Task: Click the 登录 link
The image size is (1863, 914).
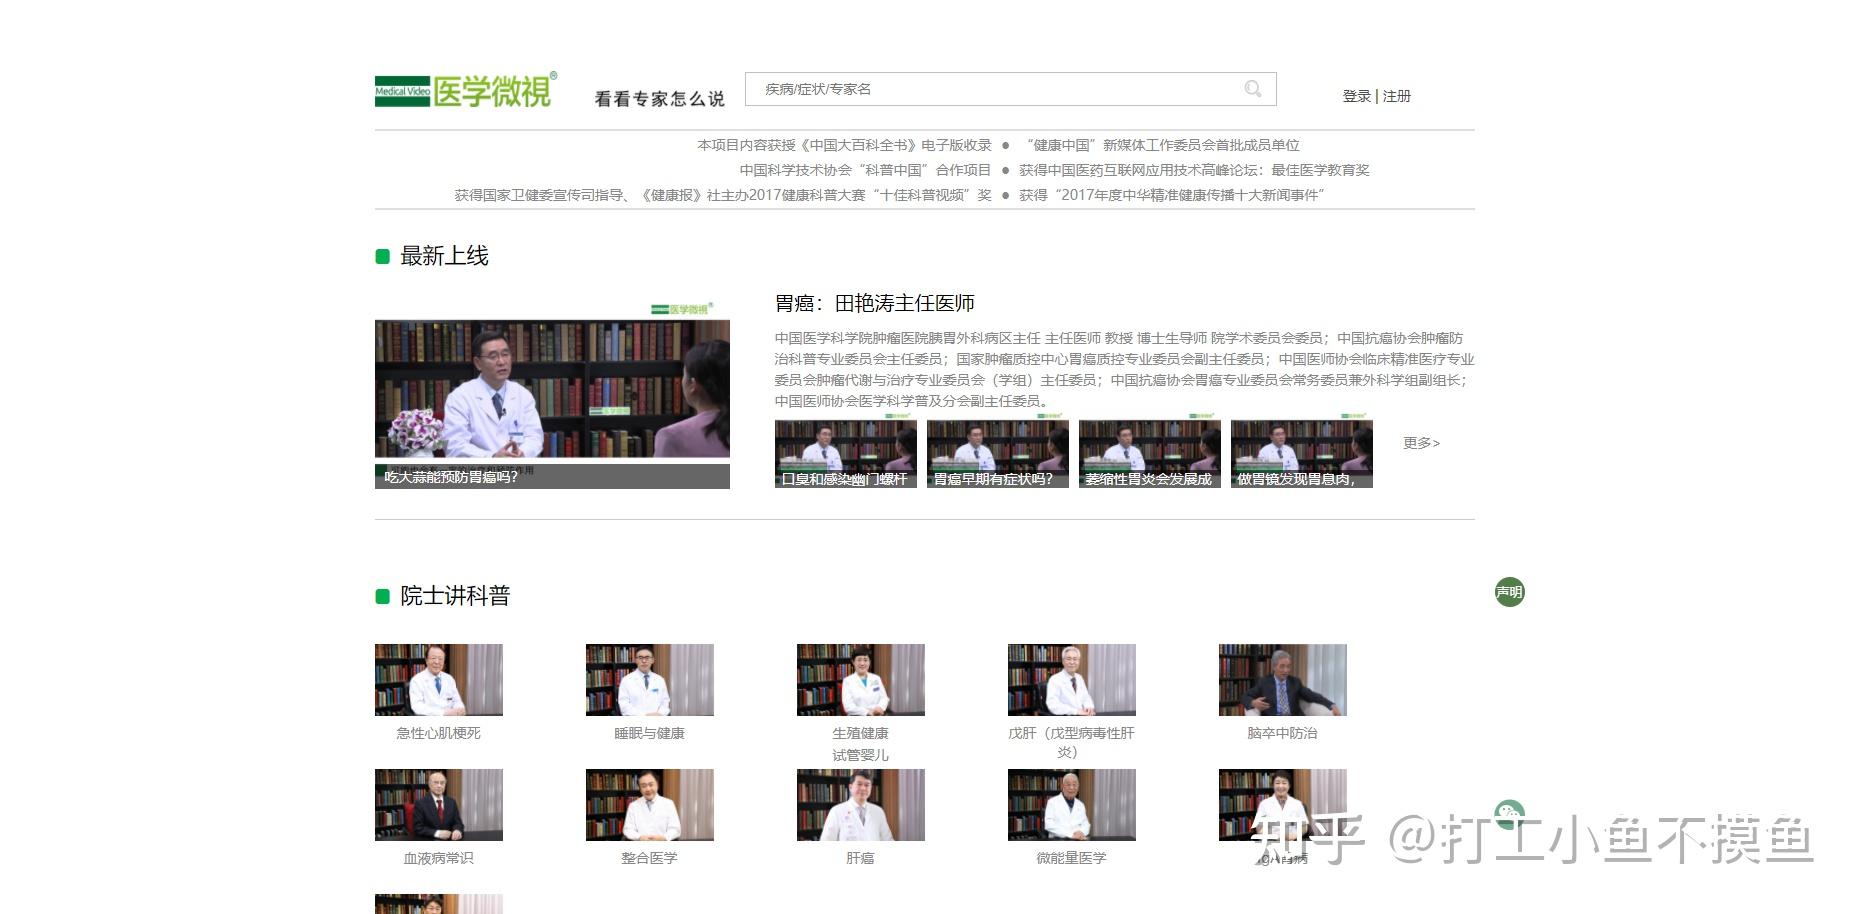Action: 1355,96
